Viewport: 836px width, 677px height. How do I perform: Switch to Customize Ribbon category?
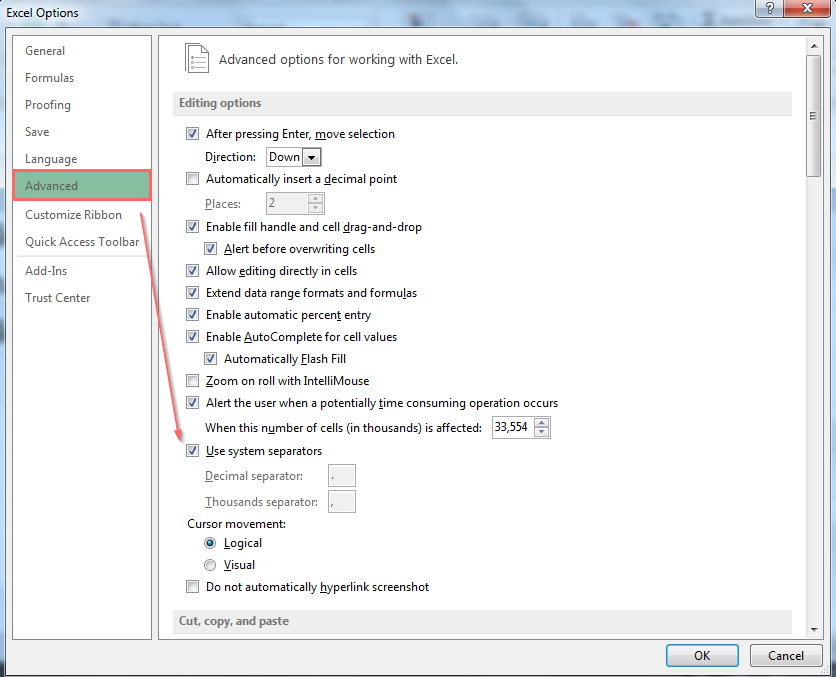[x=74, y=215]
